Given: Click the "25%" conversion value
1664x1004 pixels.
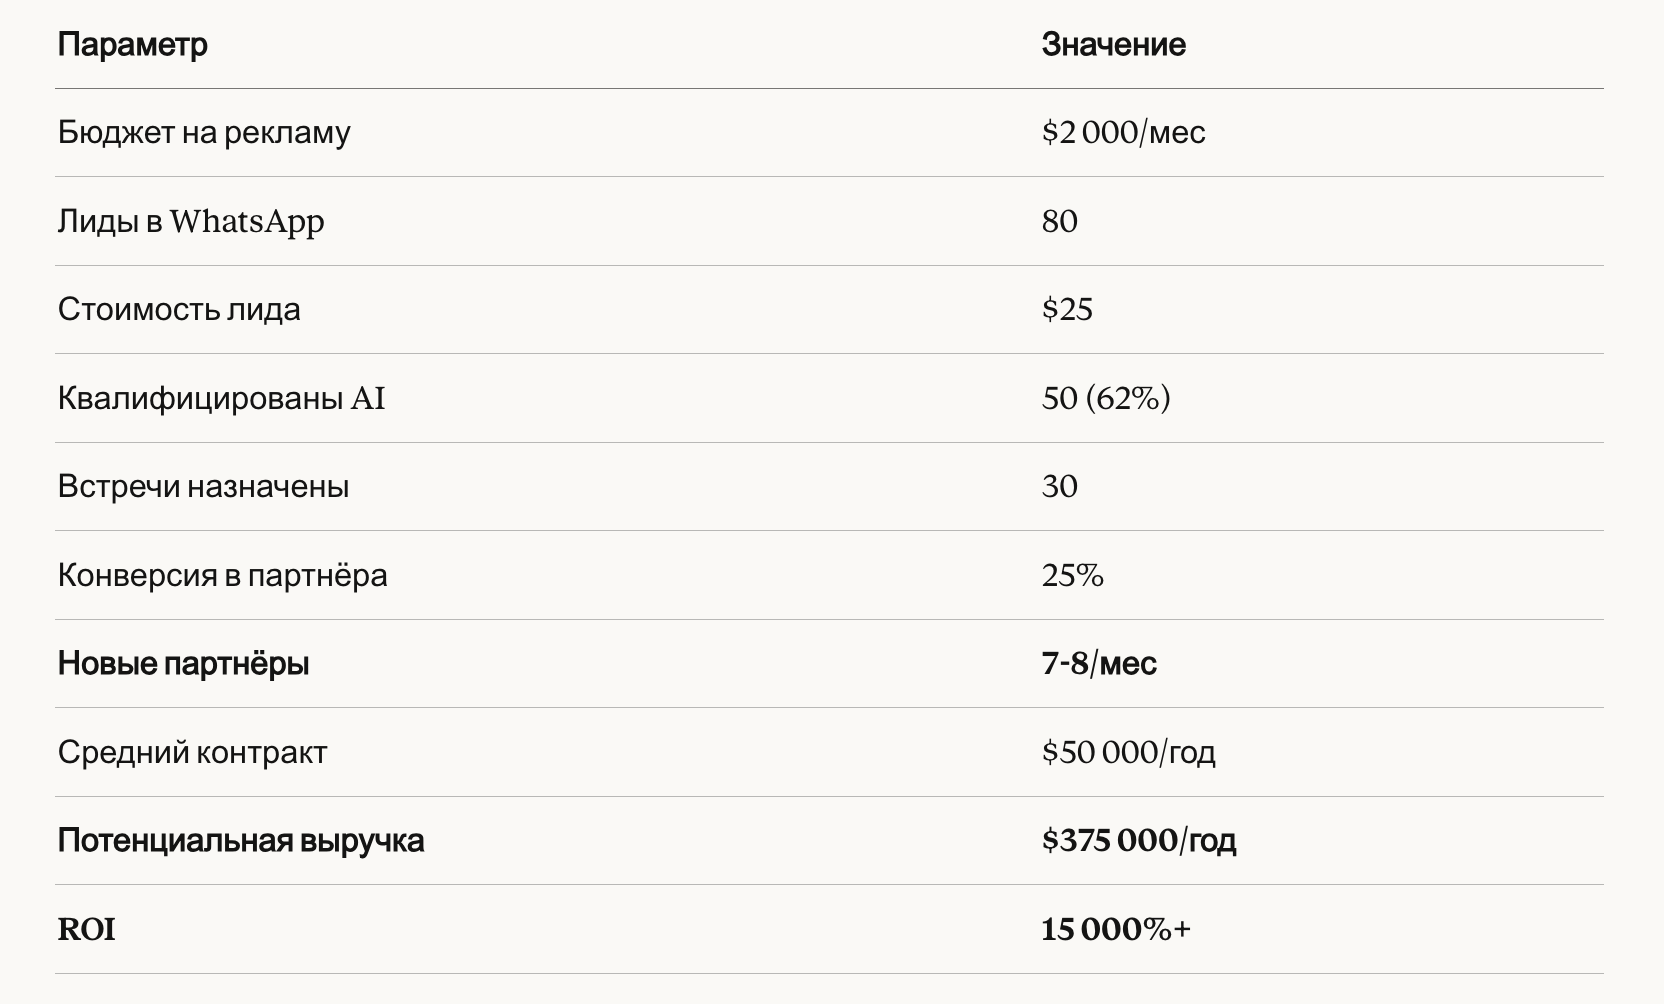Looking at the screenshot, I should (1072, 575).
